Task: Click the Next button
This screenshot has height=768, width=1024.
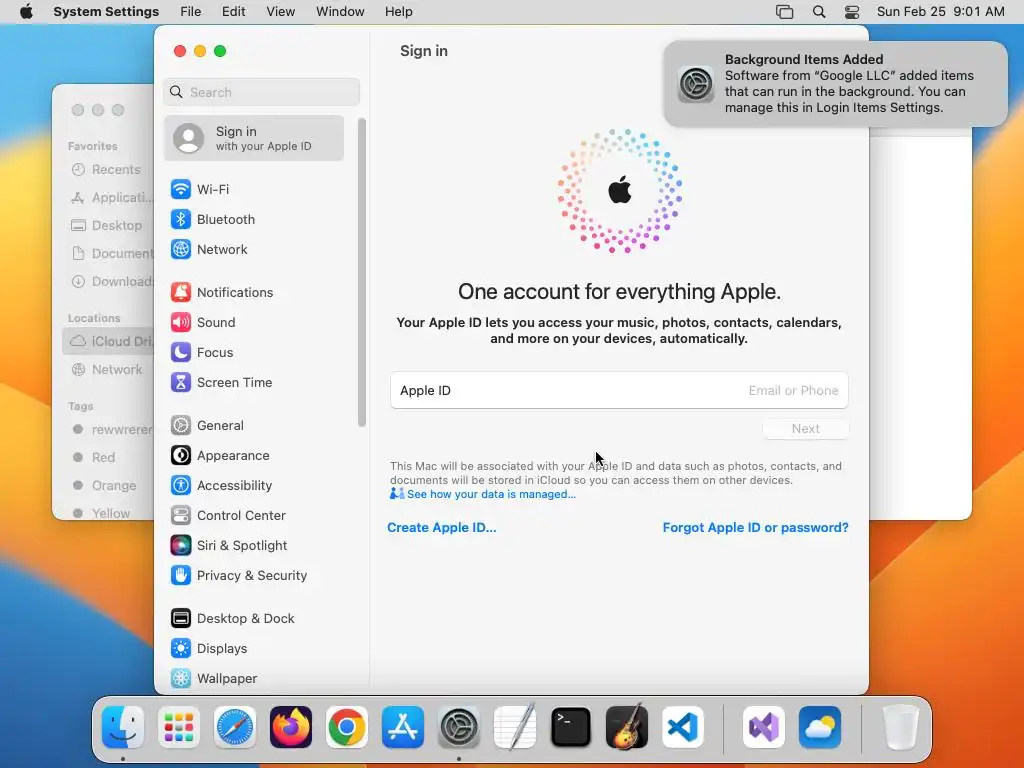Action: [806, 429]
